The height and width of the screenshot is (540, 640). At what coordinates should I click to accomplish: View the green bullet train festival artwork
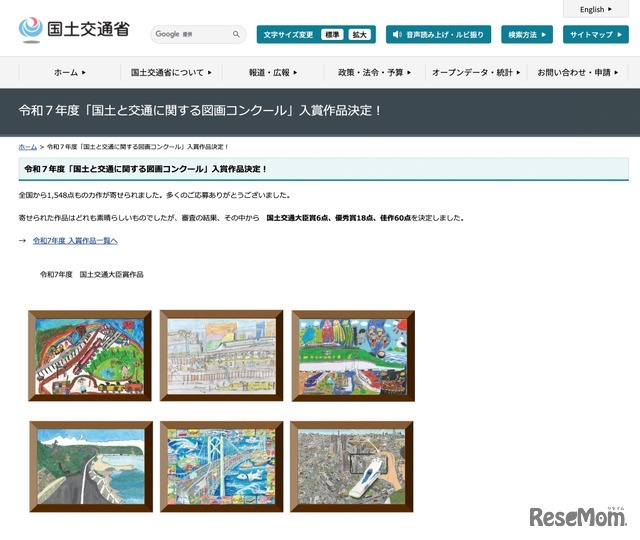point(353,356)
